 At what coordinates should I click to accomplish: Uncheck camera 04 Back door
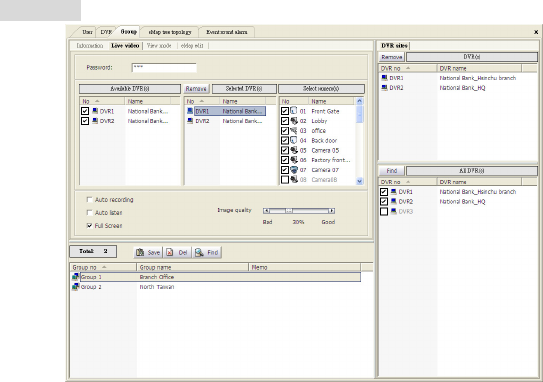coord(285,140)
